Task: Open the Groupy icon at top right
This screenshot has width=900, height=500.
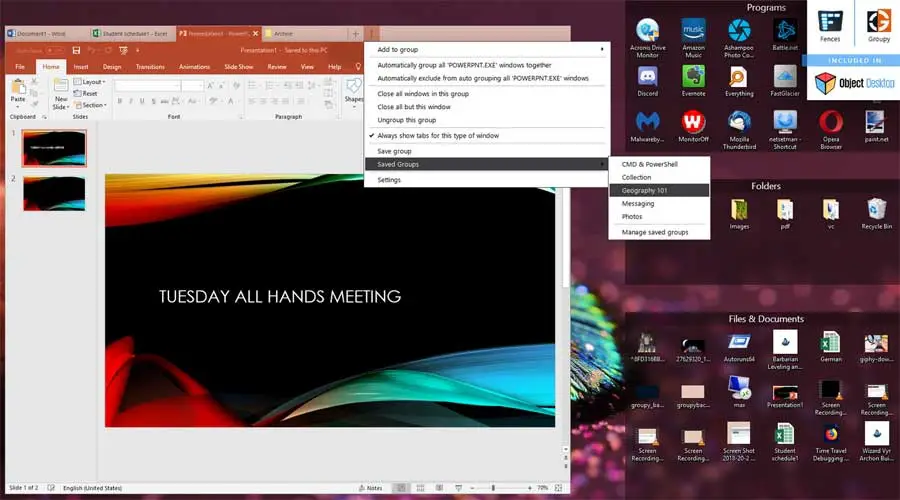Action: click(x=878, y=26)
